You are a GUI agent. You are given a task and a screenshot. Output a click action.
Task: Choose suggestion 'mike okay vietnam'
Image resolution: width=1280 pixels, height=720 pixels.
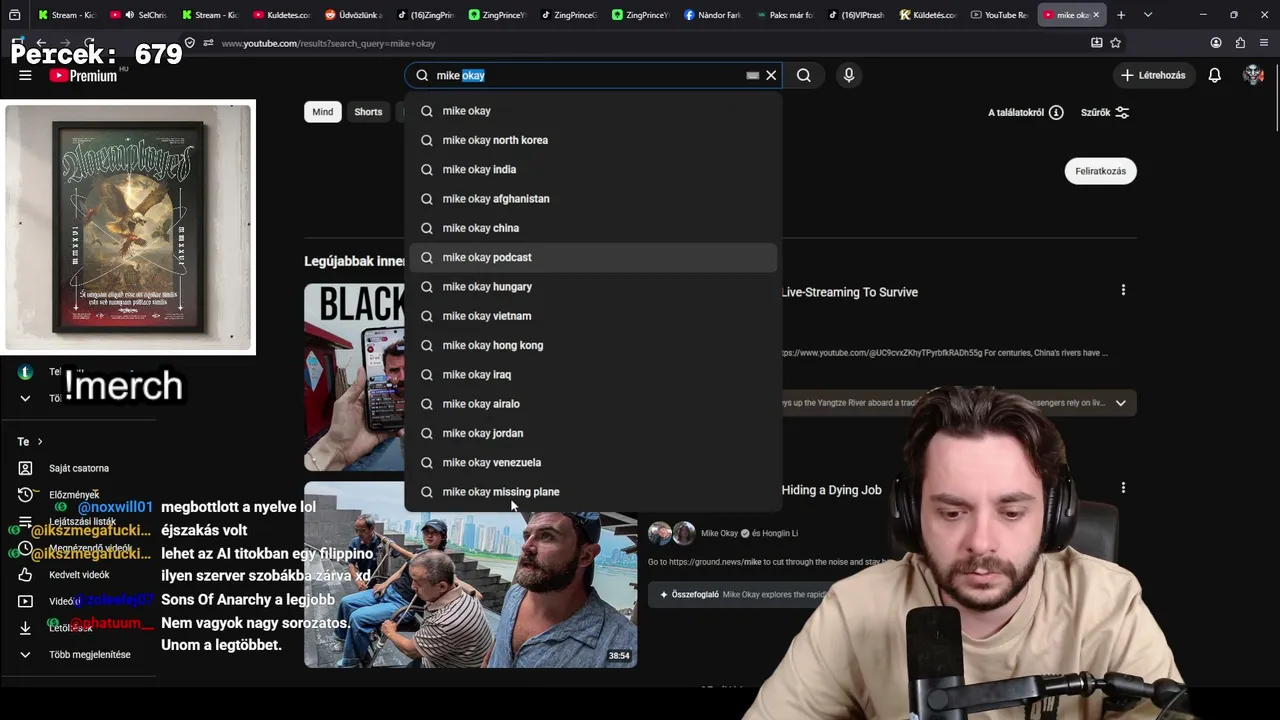tap(593, 316)
